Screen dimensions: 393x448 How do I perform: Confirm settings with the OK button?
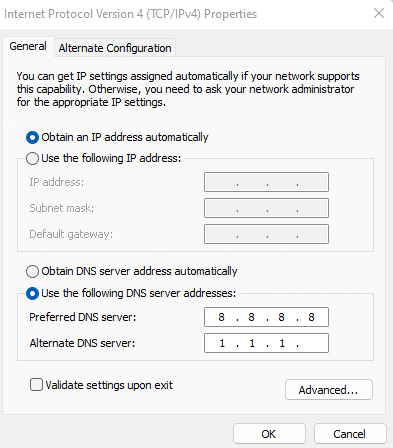pos(269,434)
